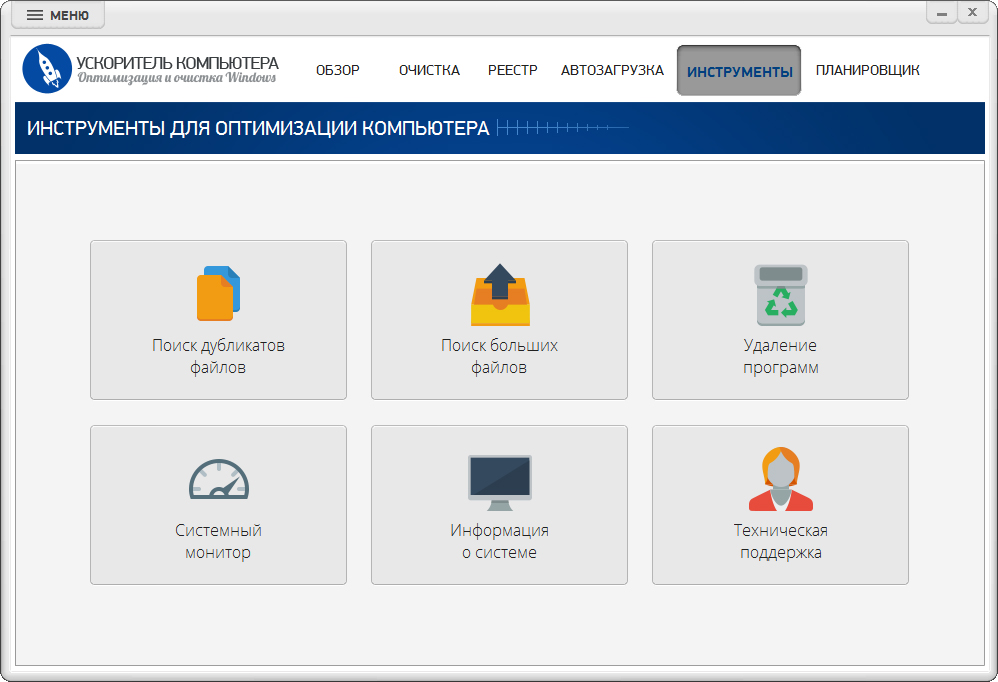Click the recycle bin uninstall icon
Image resolution: width=998 pixels, height=682 pixels.
click(x=780, y=295)
